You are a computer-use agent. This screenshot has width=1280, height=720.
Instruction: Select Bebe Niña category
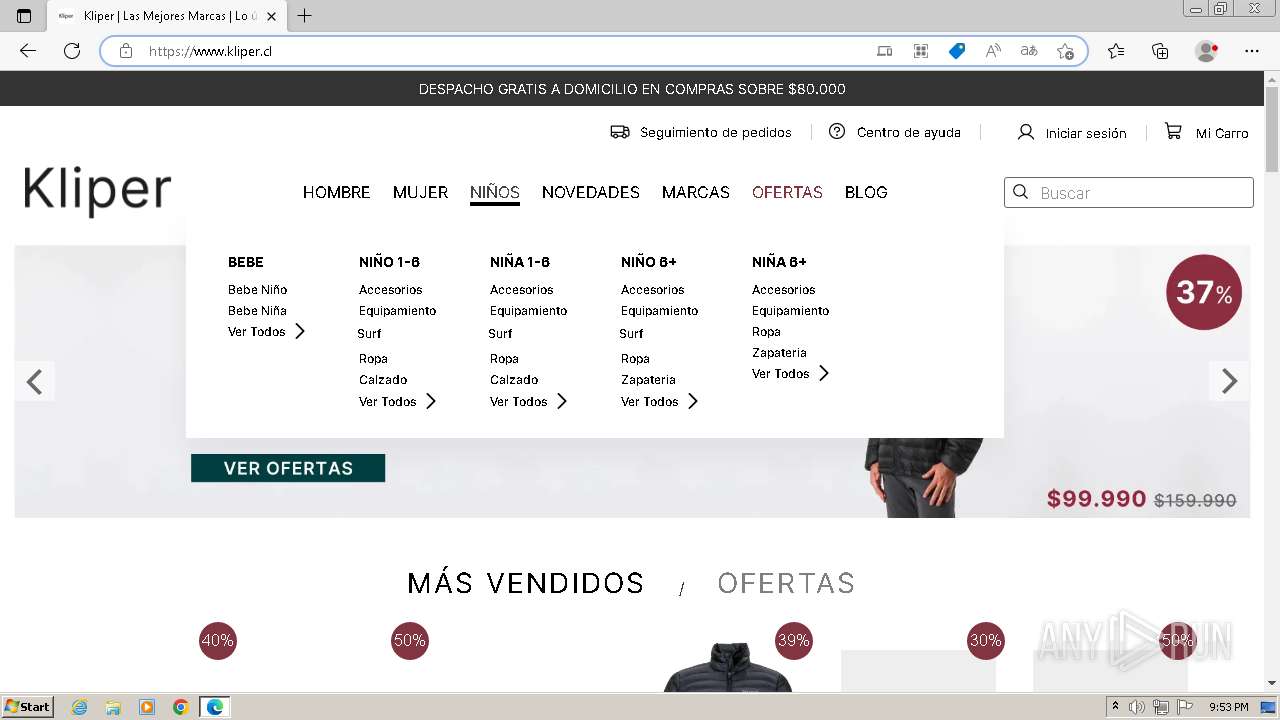pyautogui.click(x=257, y=310)
